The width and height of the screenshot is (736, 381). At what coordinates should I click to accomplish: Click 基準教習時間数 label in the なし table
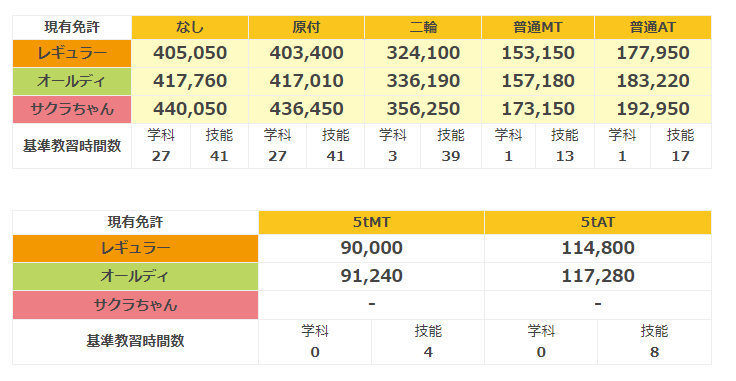click(x=72, y=146)
